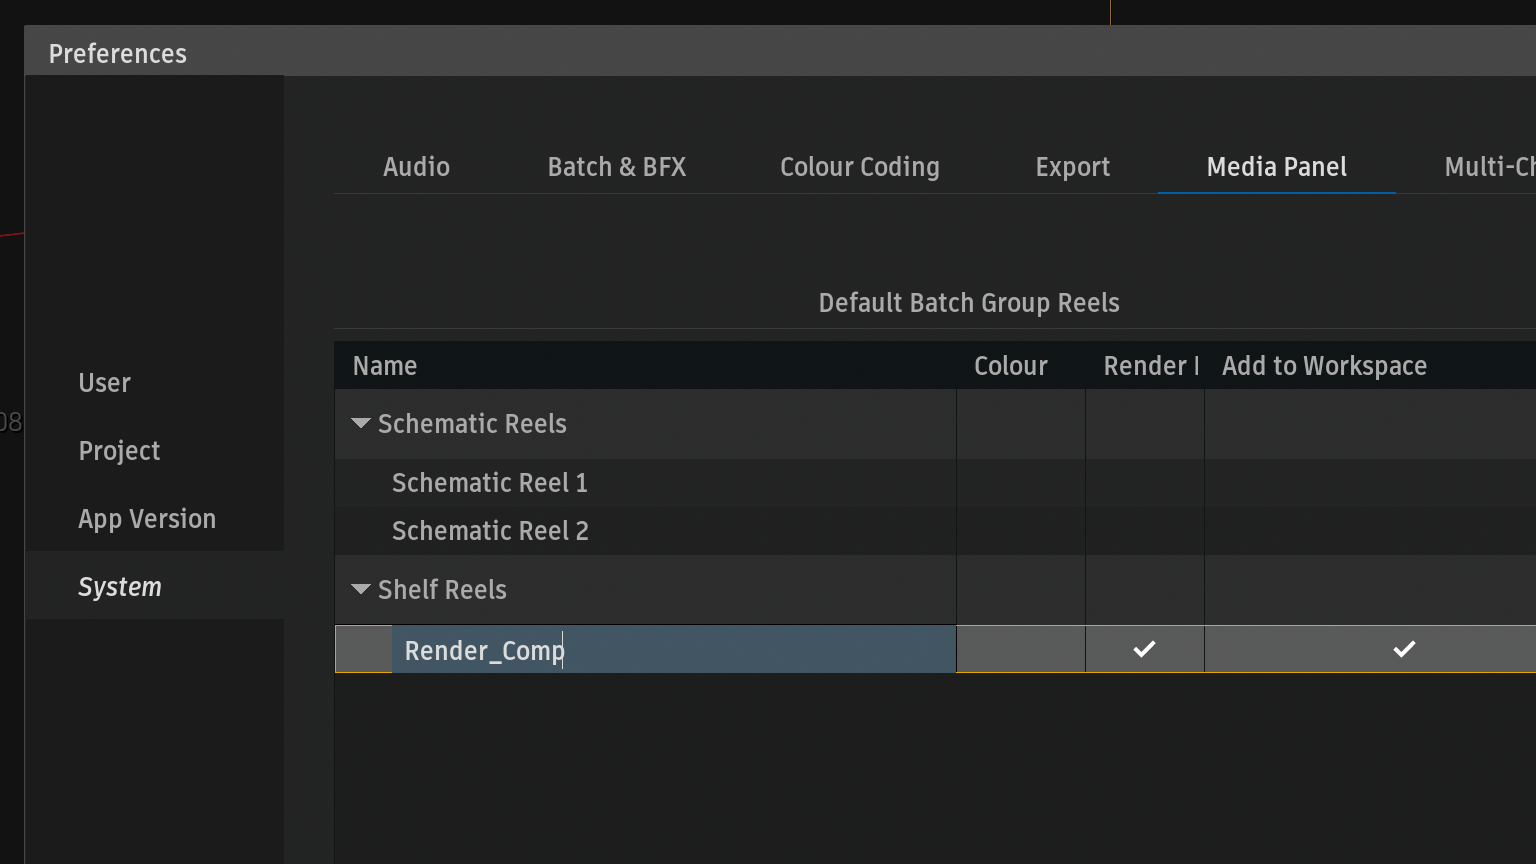Open the partially visible Multi-Ch tab
The image size is (1536, 864).
point(1488,167)
